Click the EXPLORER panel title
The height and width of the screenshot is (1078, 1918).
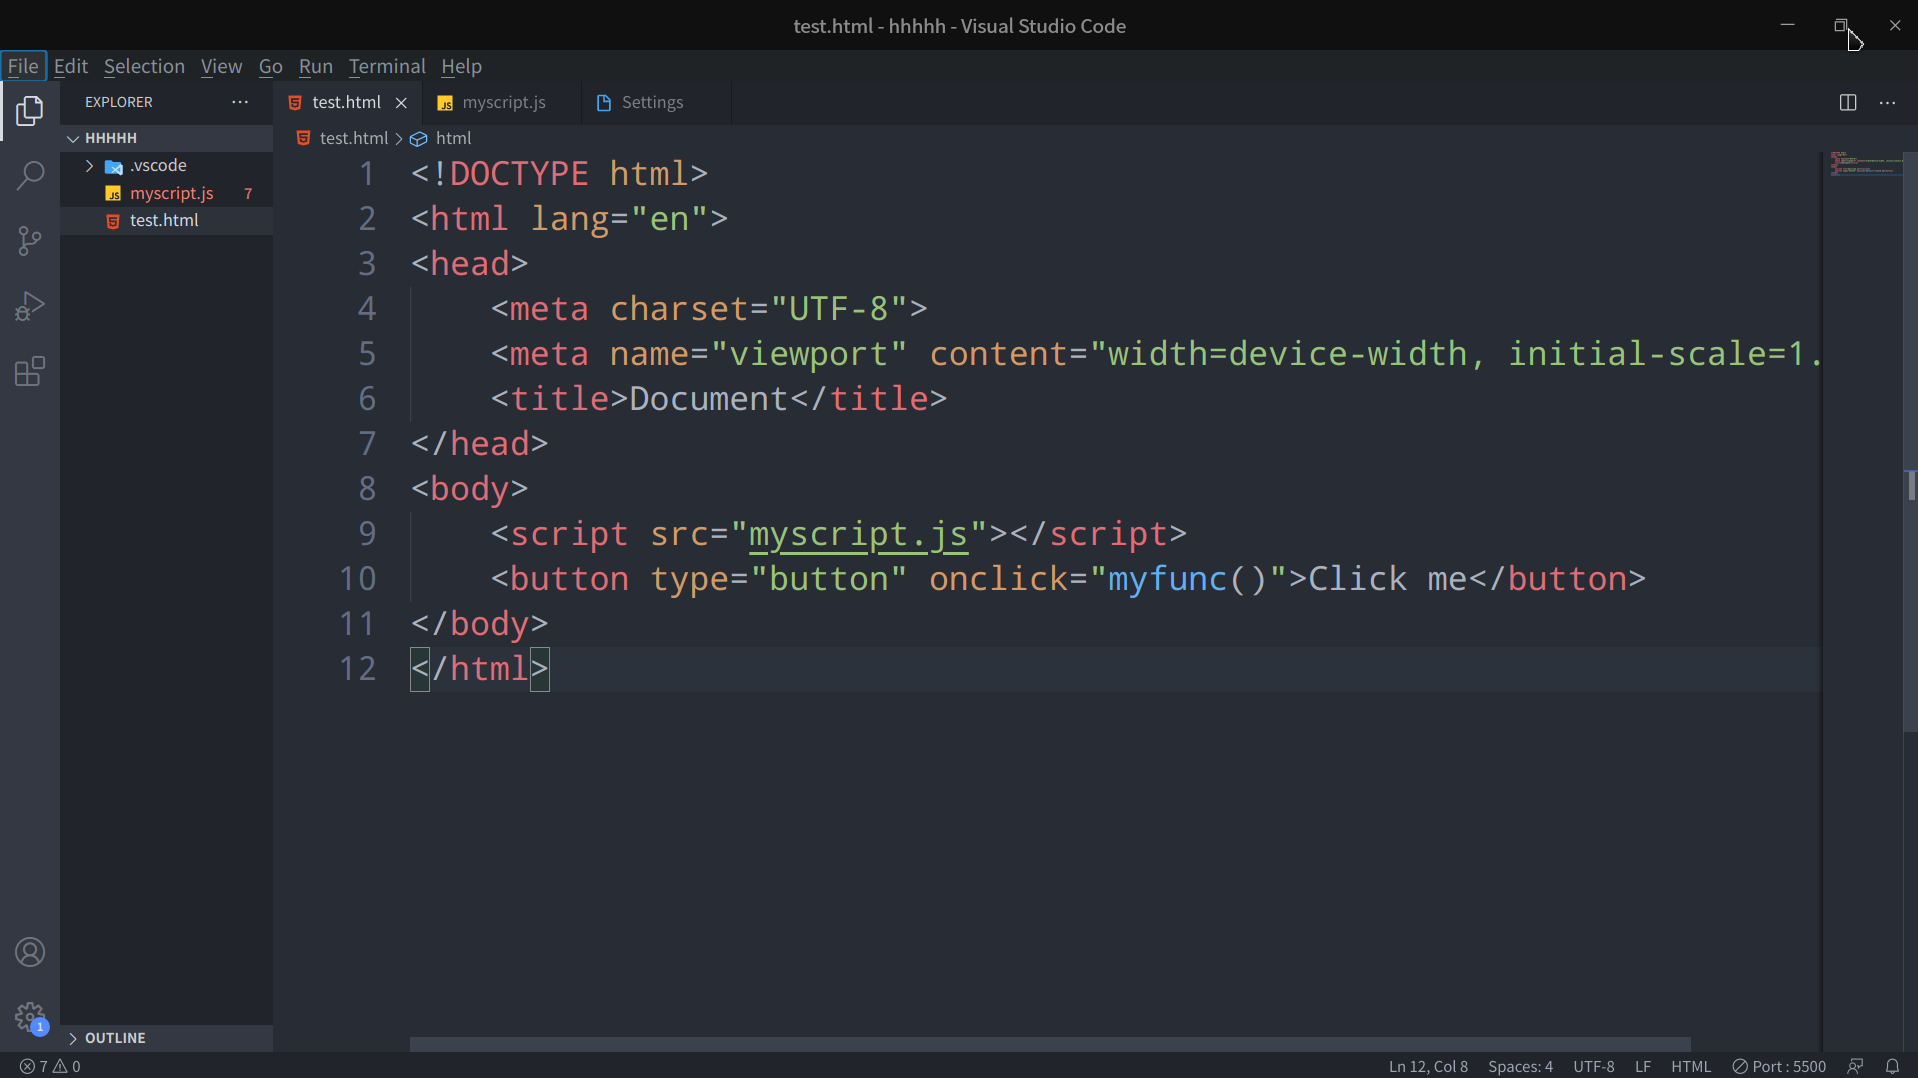[119, 102]
